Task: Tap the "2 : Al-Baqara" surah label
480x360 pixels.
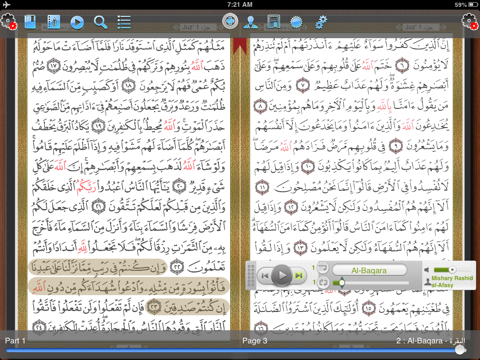Action: point(430,341)
